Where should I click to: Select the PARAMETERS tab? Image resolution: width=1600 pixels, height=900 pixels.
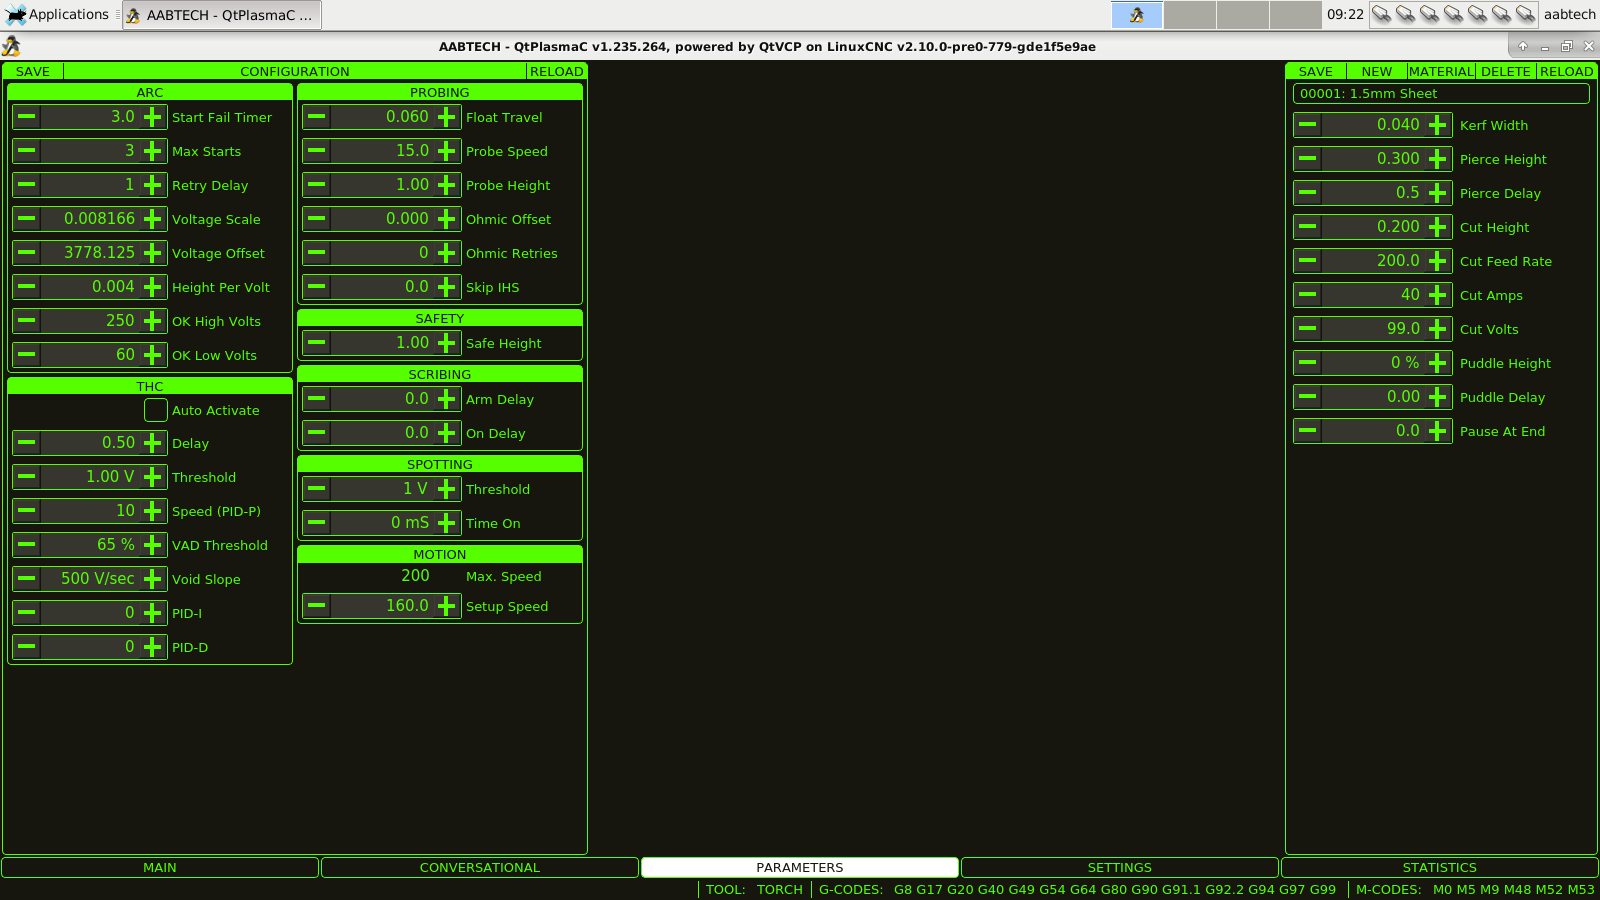coord(800,867)
